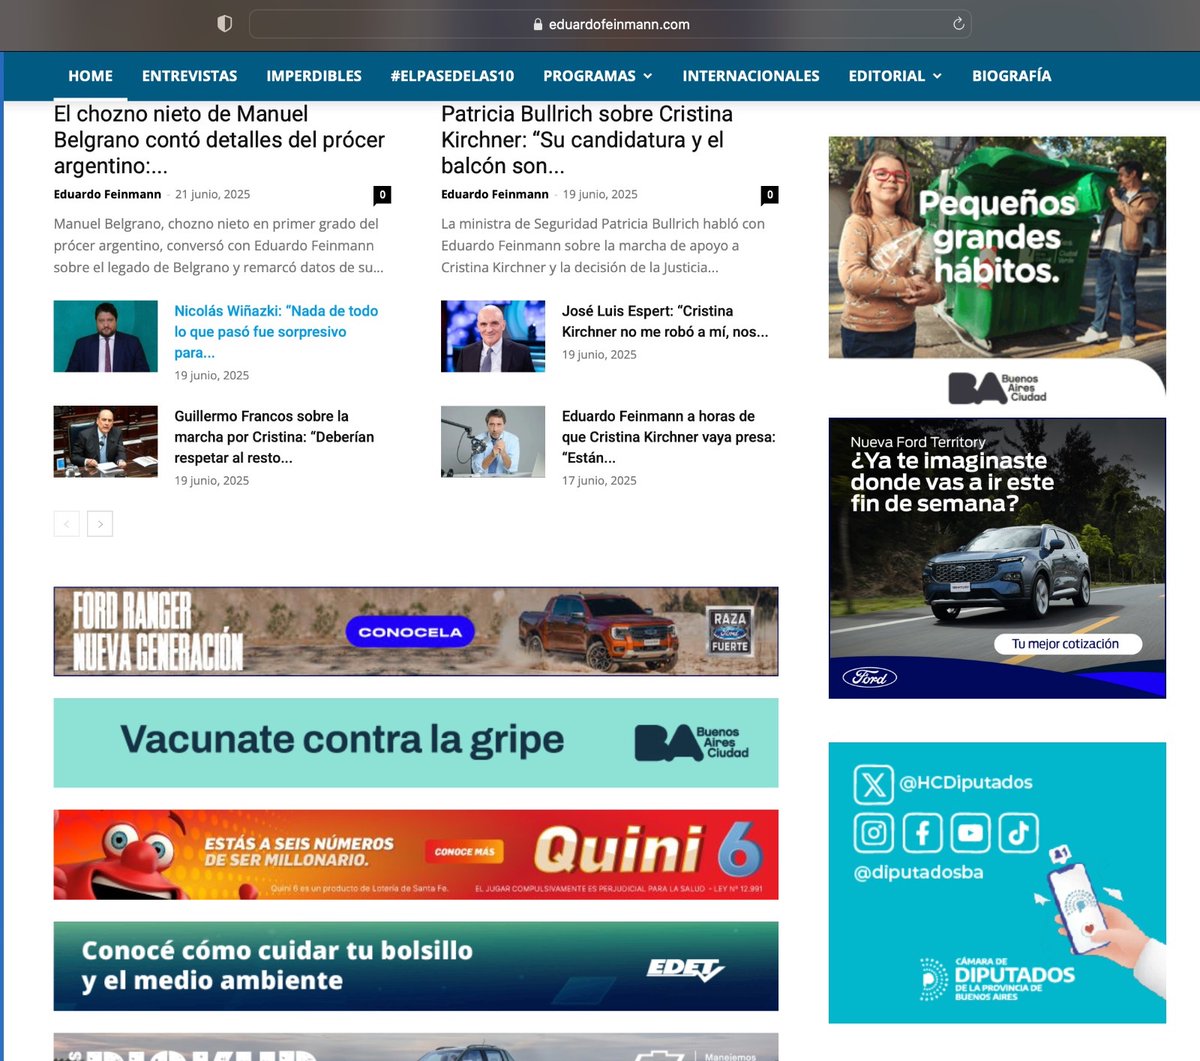Open the EDITORIAL dropdown menu
The height and width of the screenshot is (1061, 1200).
(894, 75)
